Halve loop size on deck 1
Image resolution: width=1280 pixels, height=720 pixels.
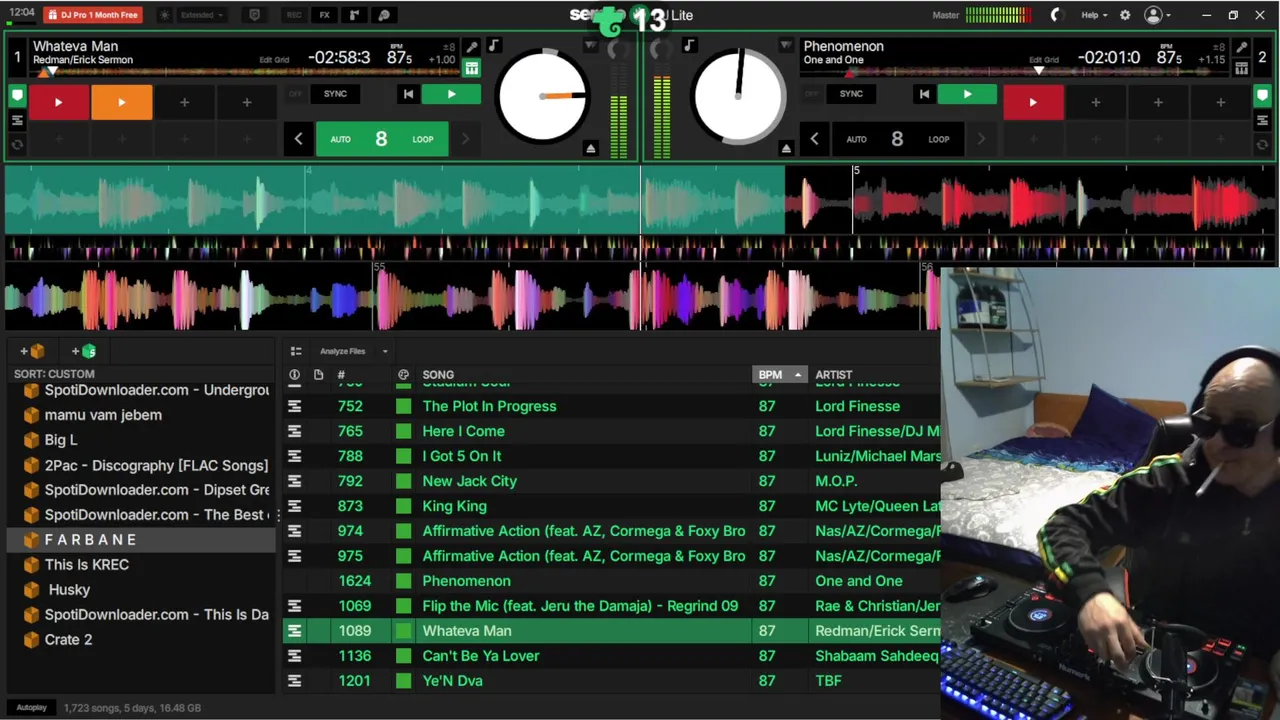tap(298, 139)
